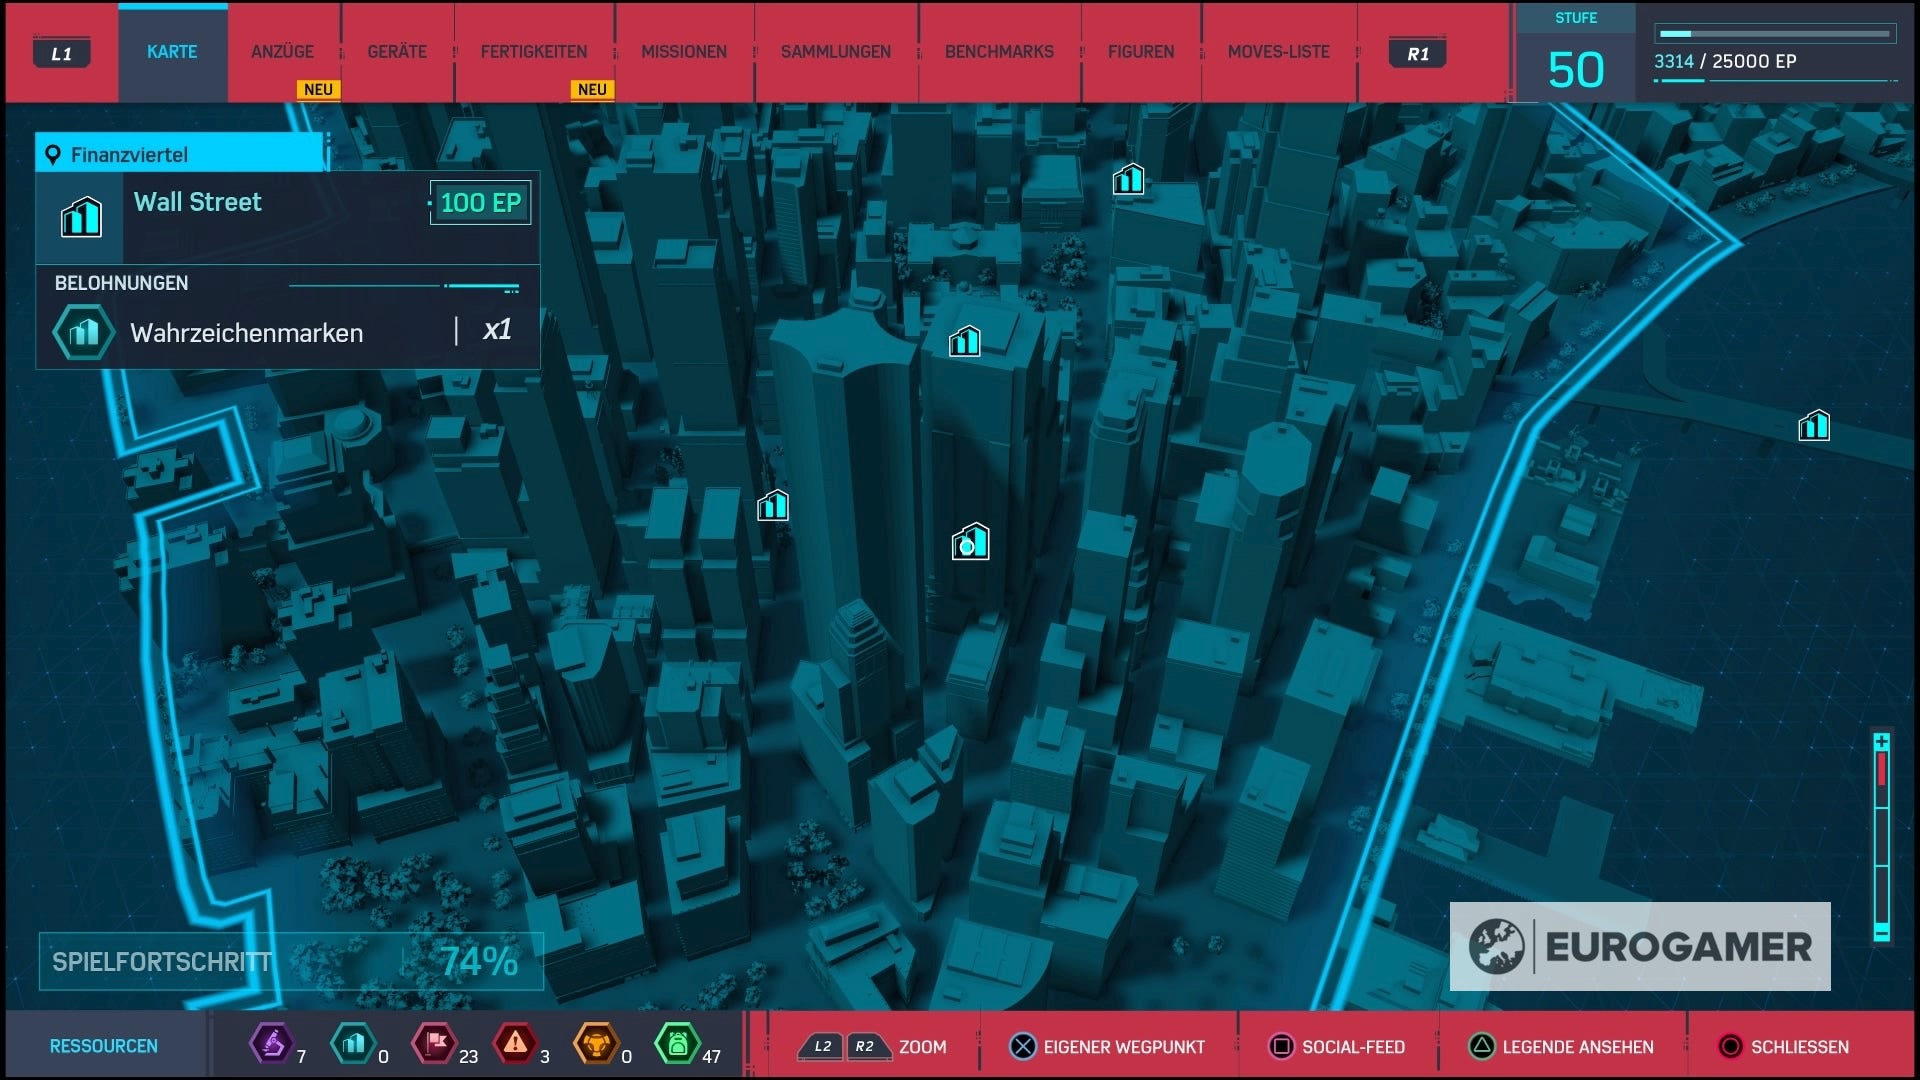Select the highlighted Wall Street landmark marker
The image size is (1920, 1080).
(970, 542)
